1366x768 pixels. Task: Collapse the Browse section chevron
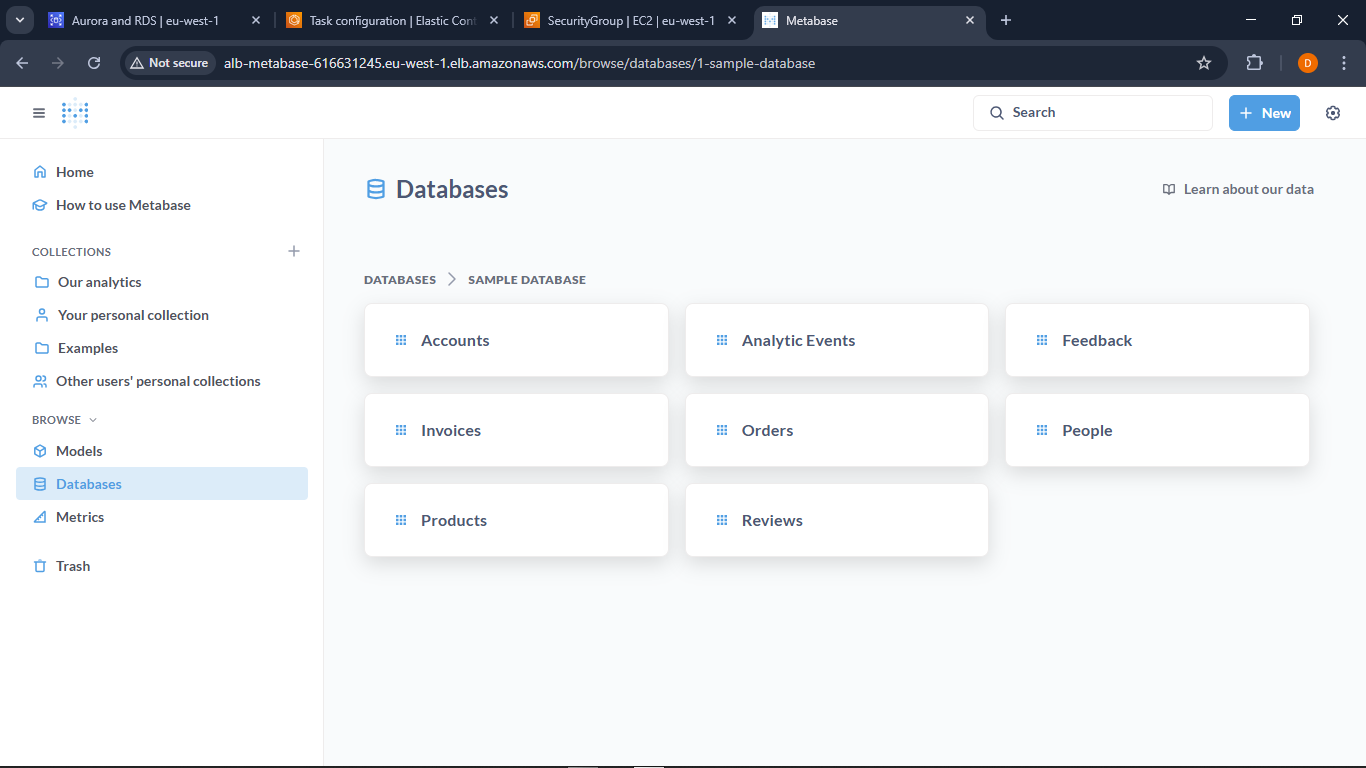(93, 420)
